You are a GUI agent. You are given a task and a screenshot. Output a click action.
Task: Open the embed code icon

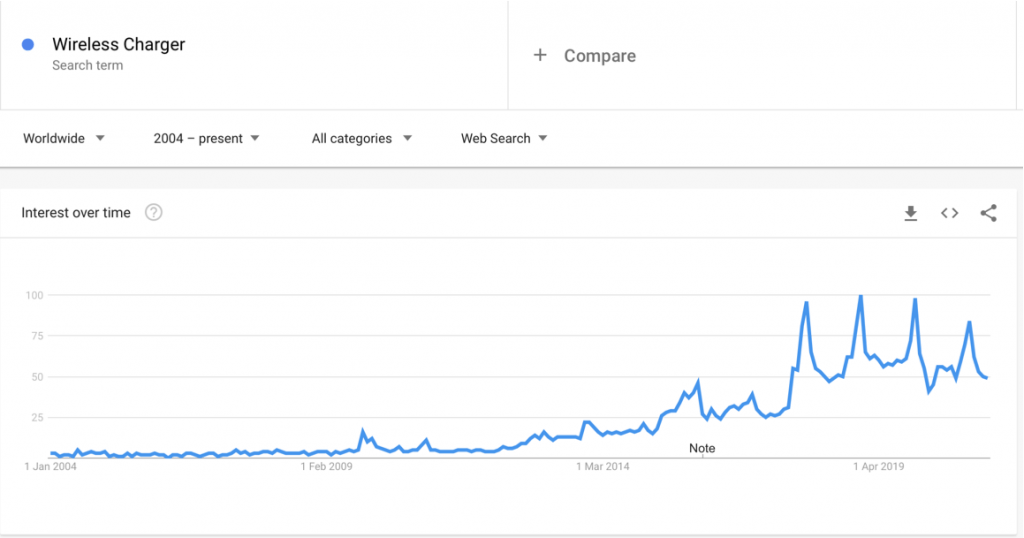pos(950,213)
